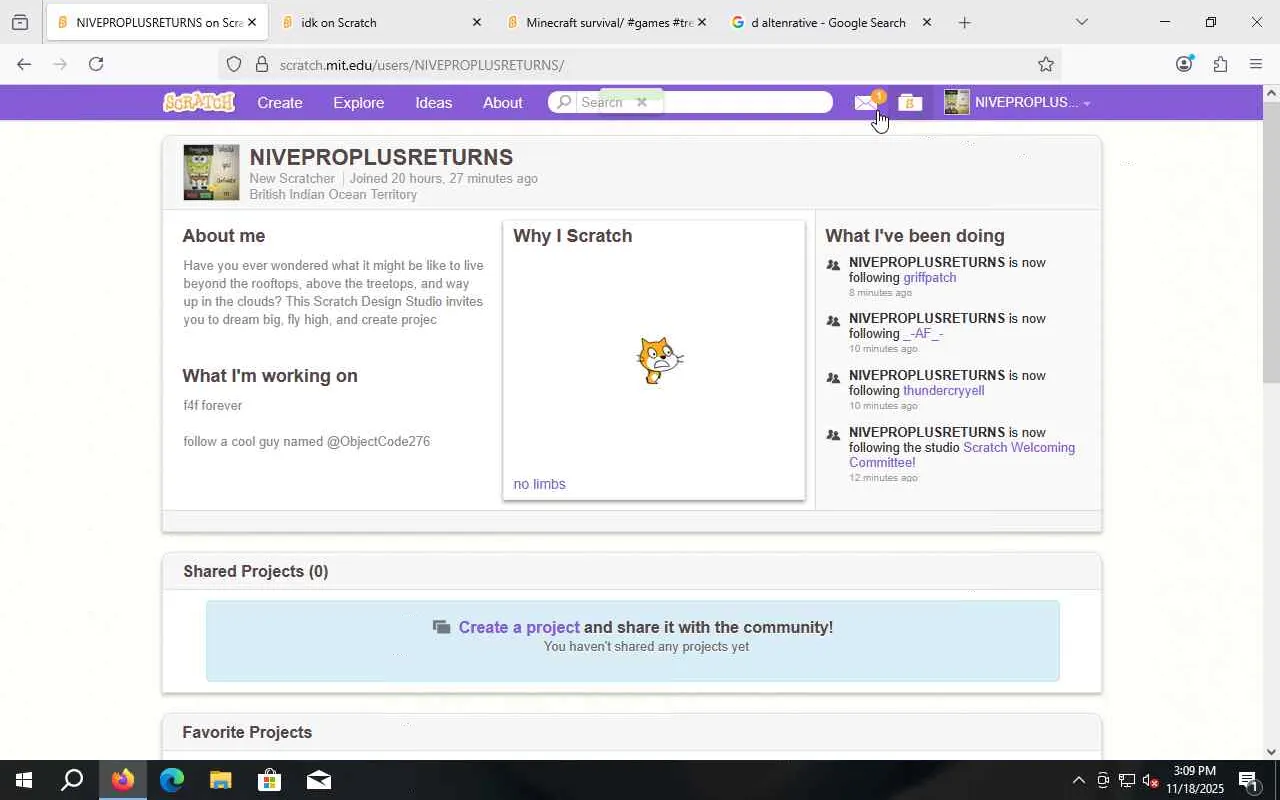Click the search magnifier icon in Scratch navbar
This screenshot has width=1280, height=800.
(x=564, y=102)
